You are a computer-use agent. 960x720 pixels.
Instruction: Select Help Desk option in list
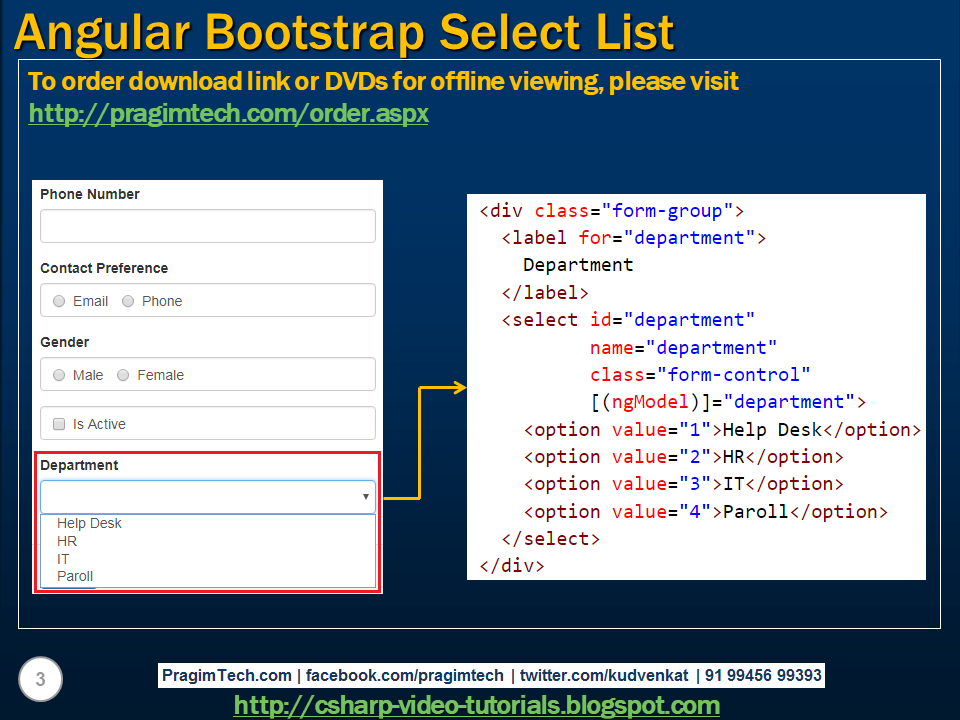[89, 523]
